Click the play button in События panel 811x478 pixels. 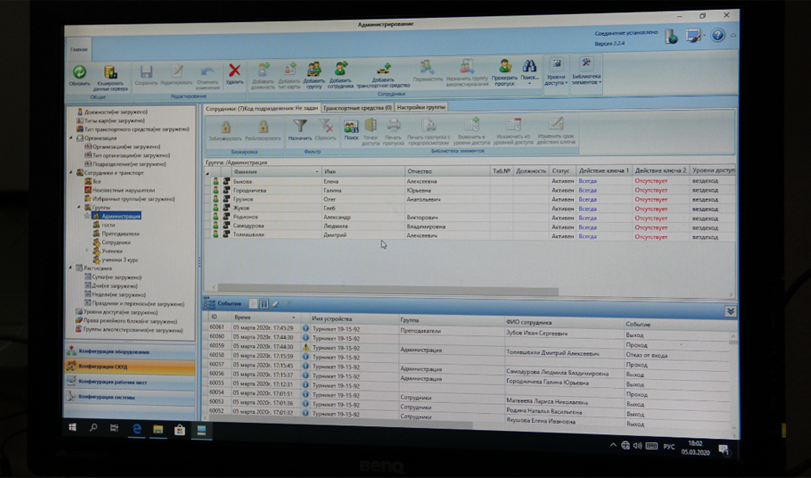(253, 304)
